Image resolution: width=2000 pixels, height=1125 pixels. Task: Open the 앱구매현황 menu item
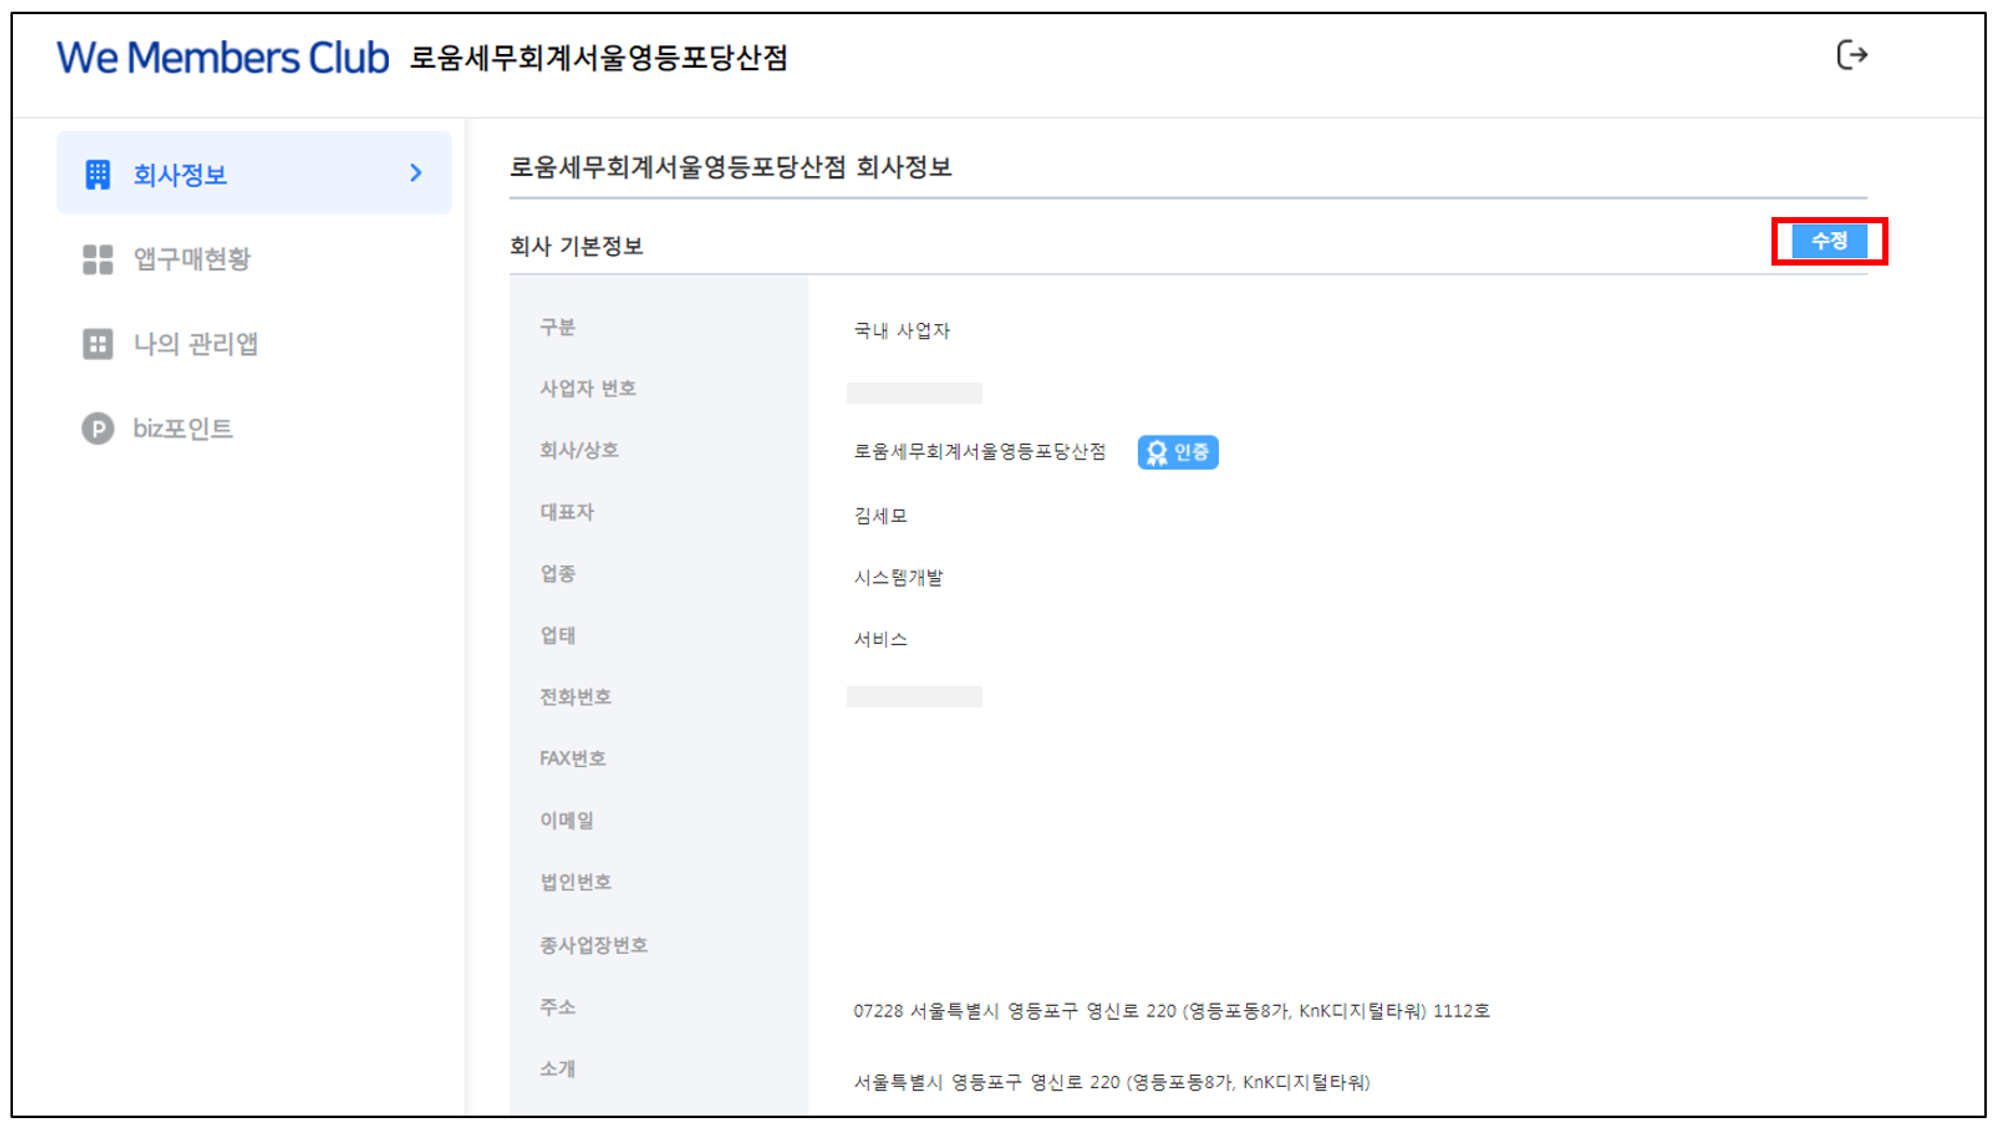pyautogui.click(x=192, y=260)
